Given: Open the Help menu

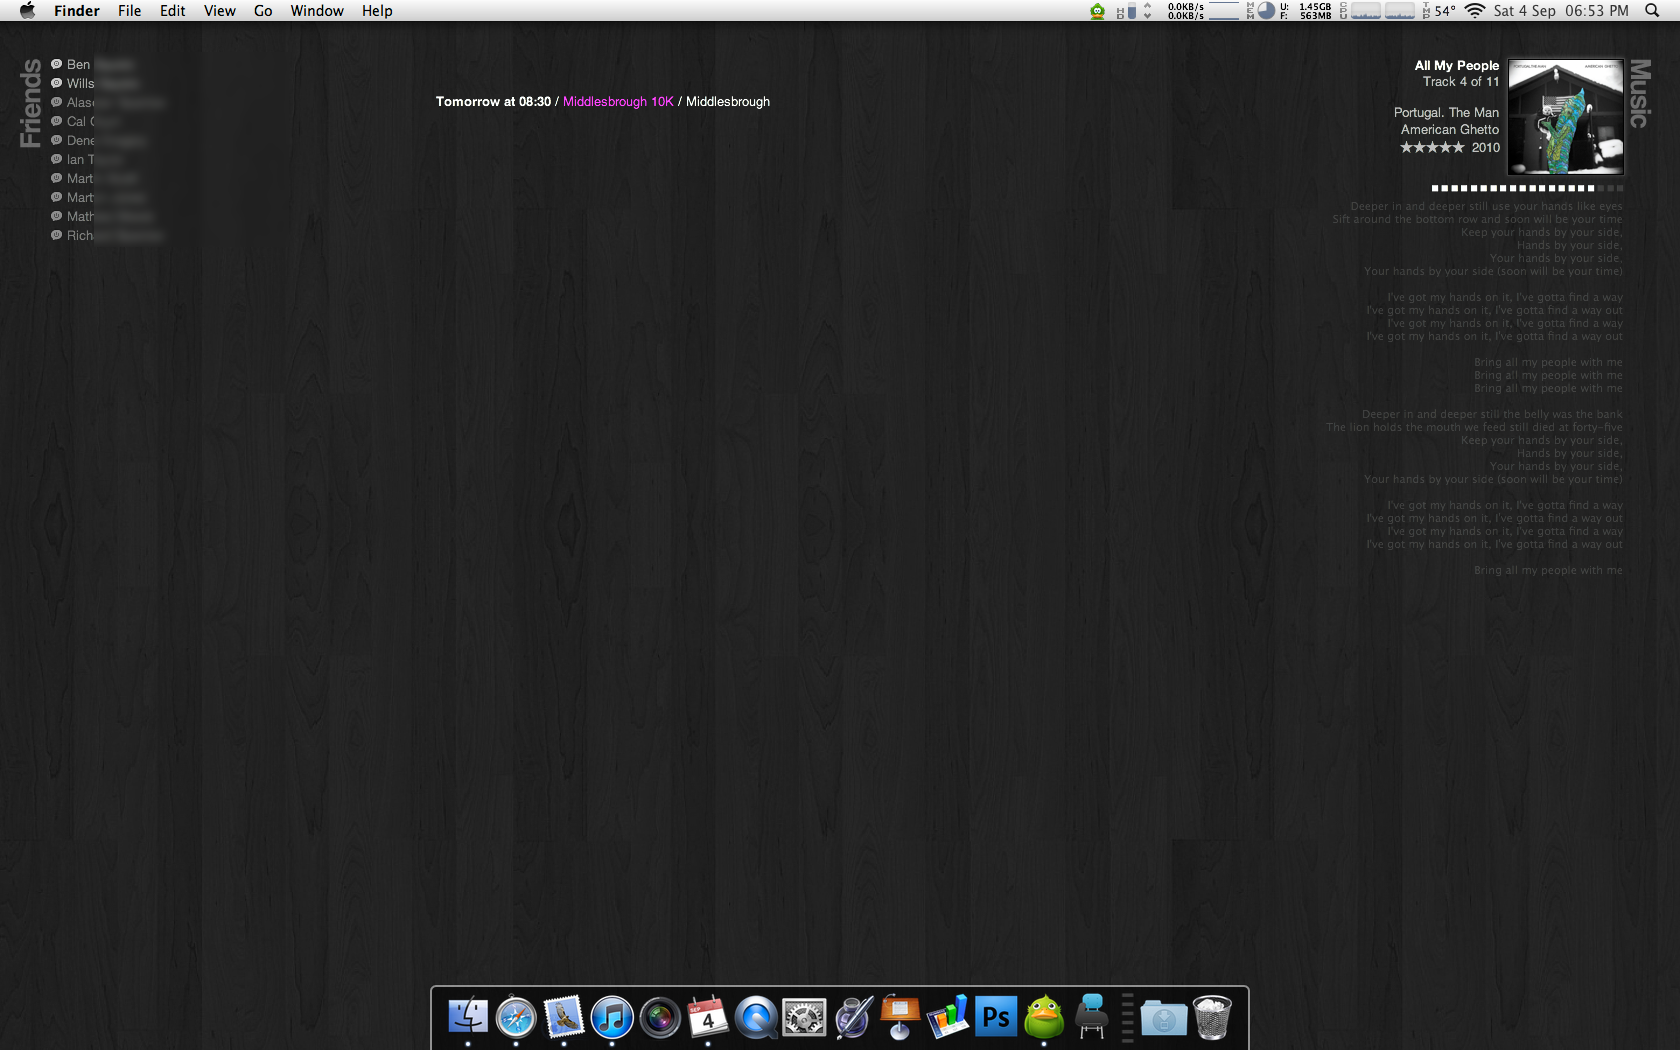Looking at the screenshot, I should (x=377, y=11).
